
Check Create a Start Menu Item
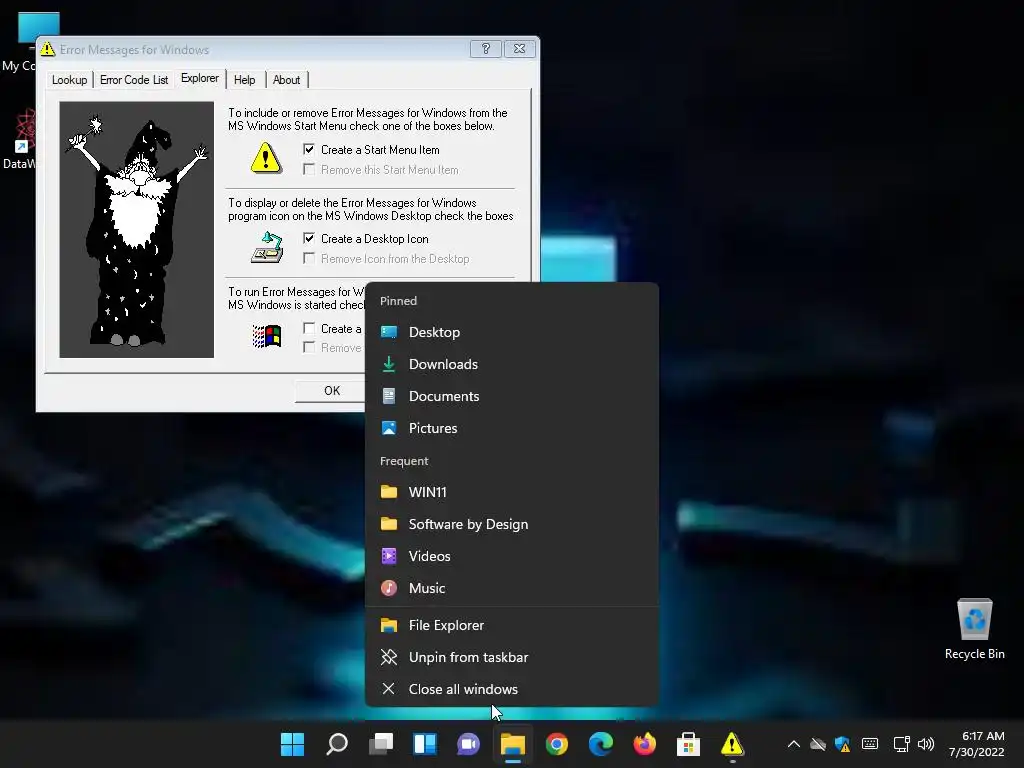309,150
